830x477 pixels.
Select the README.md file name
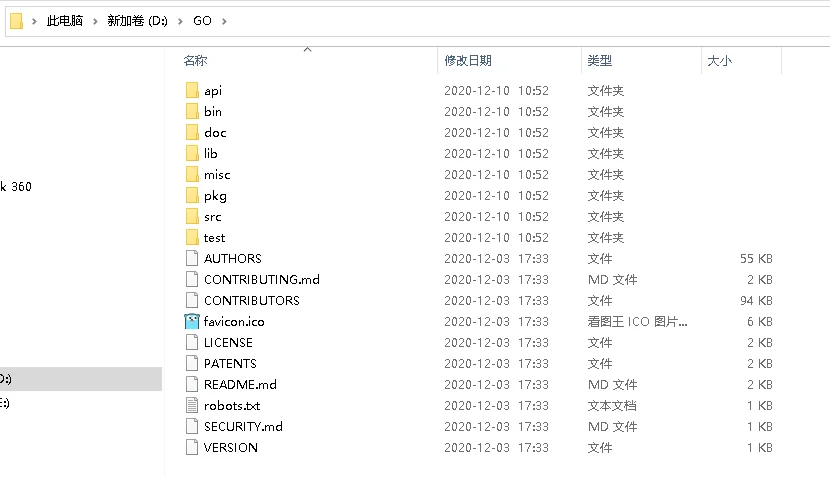(240, 384)
